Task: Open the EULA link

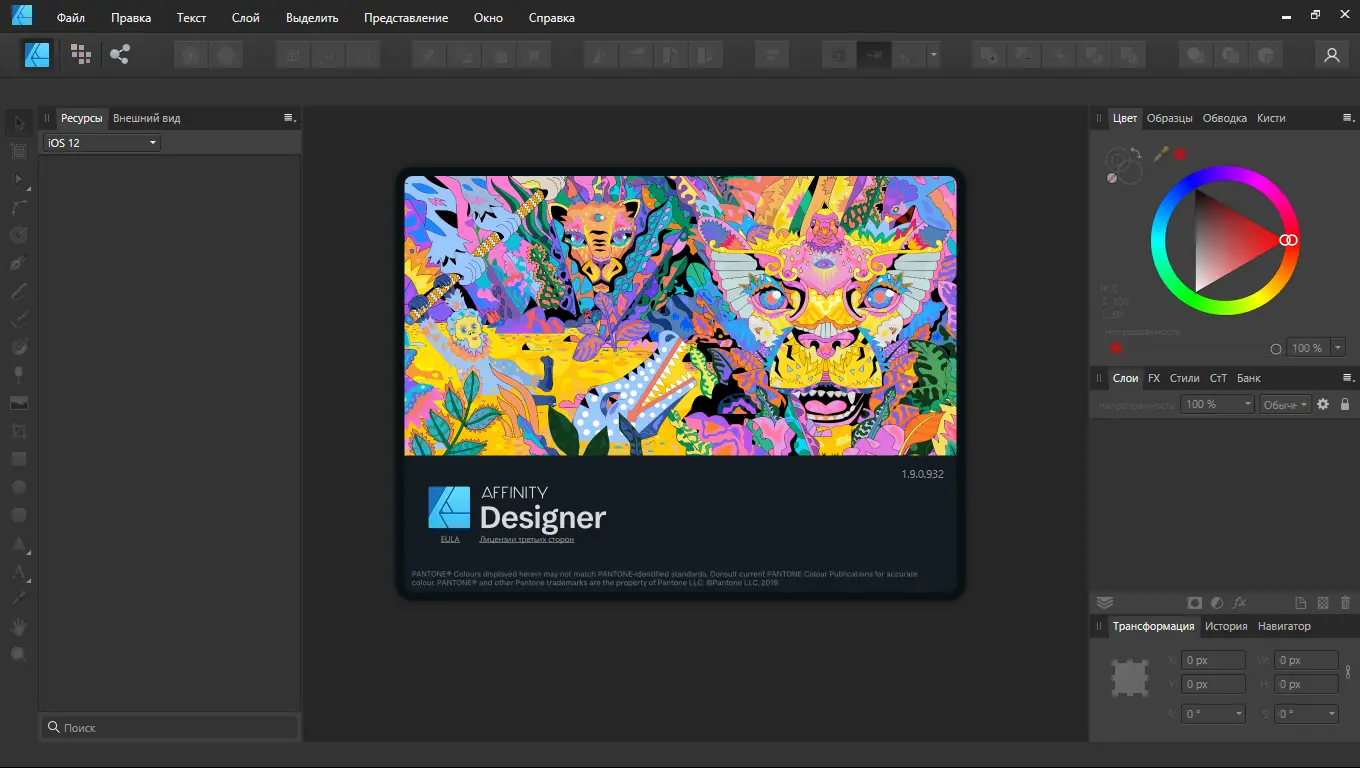Action: 450,539
